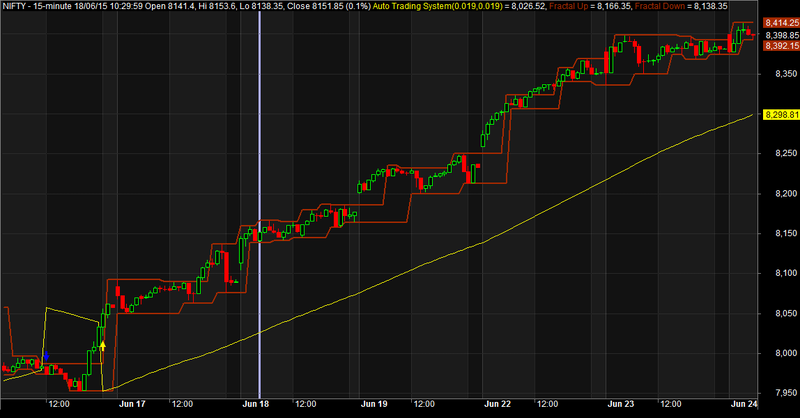This screenshot has height=418, width=800.
Task: Click the yellow buy arrow signal
Action: pos(103,346)
